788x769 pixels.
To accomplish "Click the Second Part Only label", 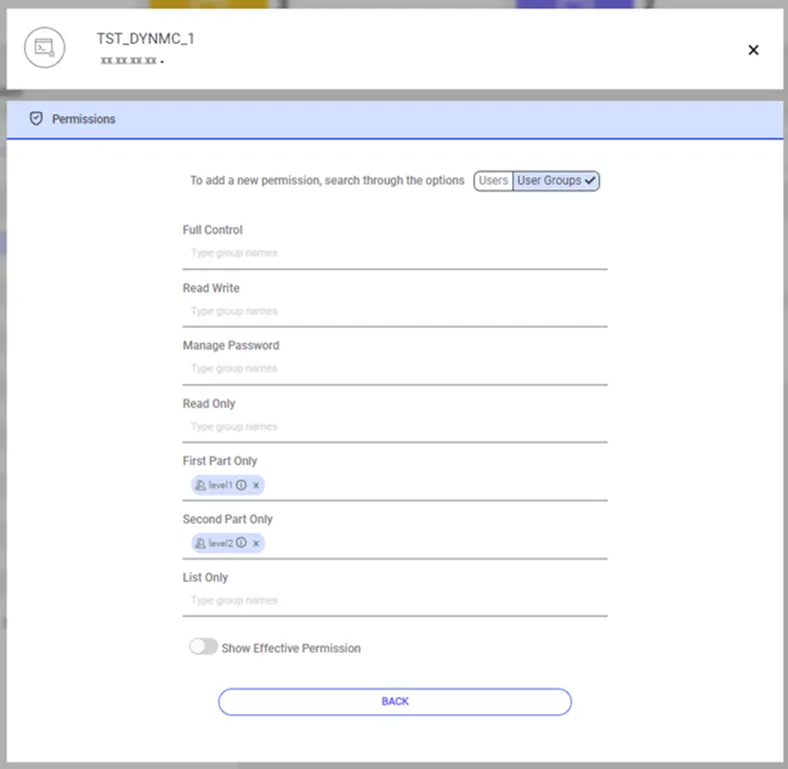I will click(x=228, y=519).
